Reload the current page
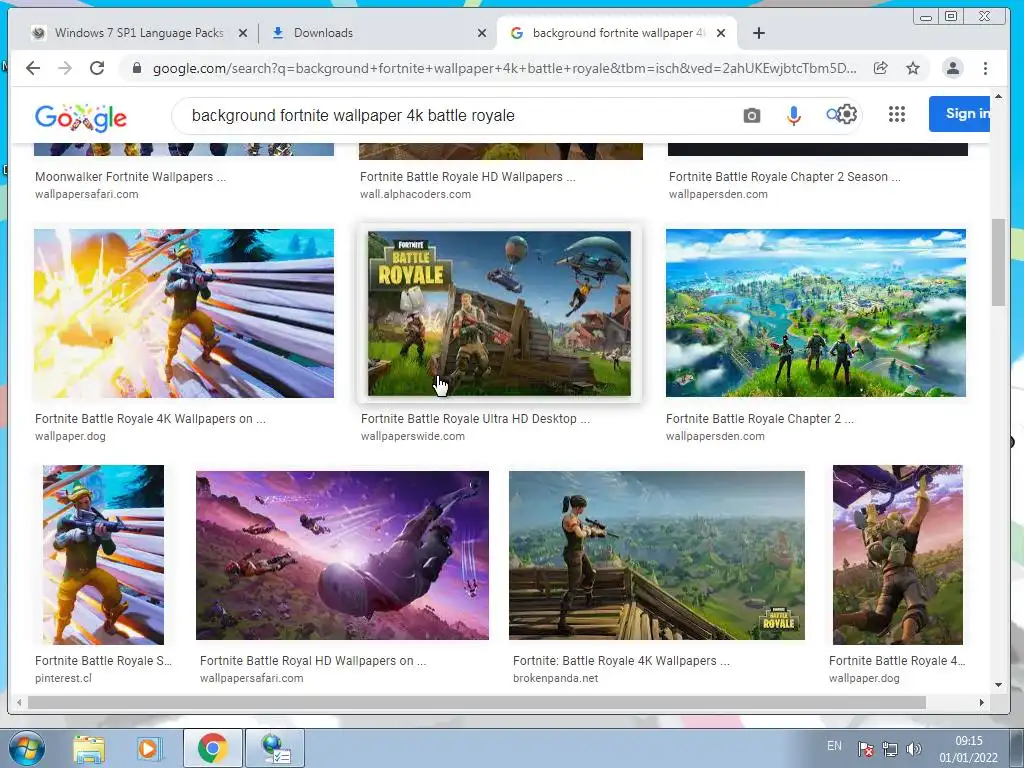Screen dimensions: 1024x768 pyautogui.click(x=97, y=68)
